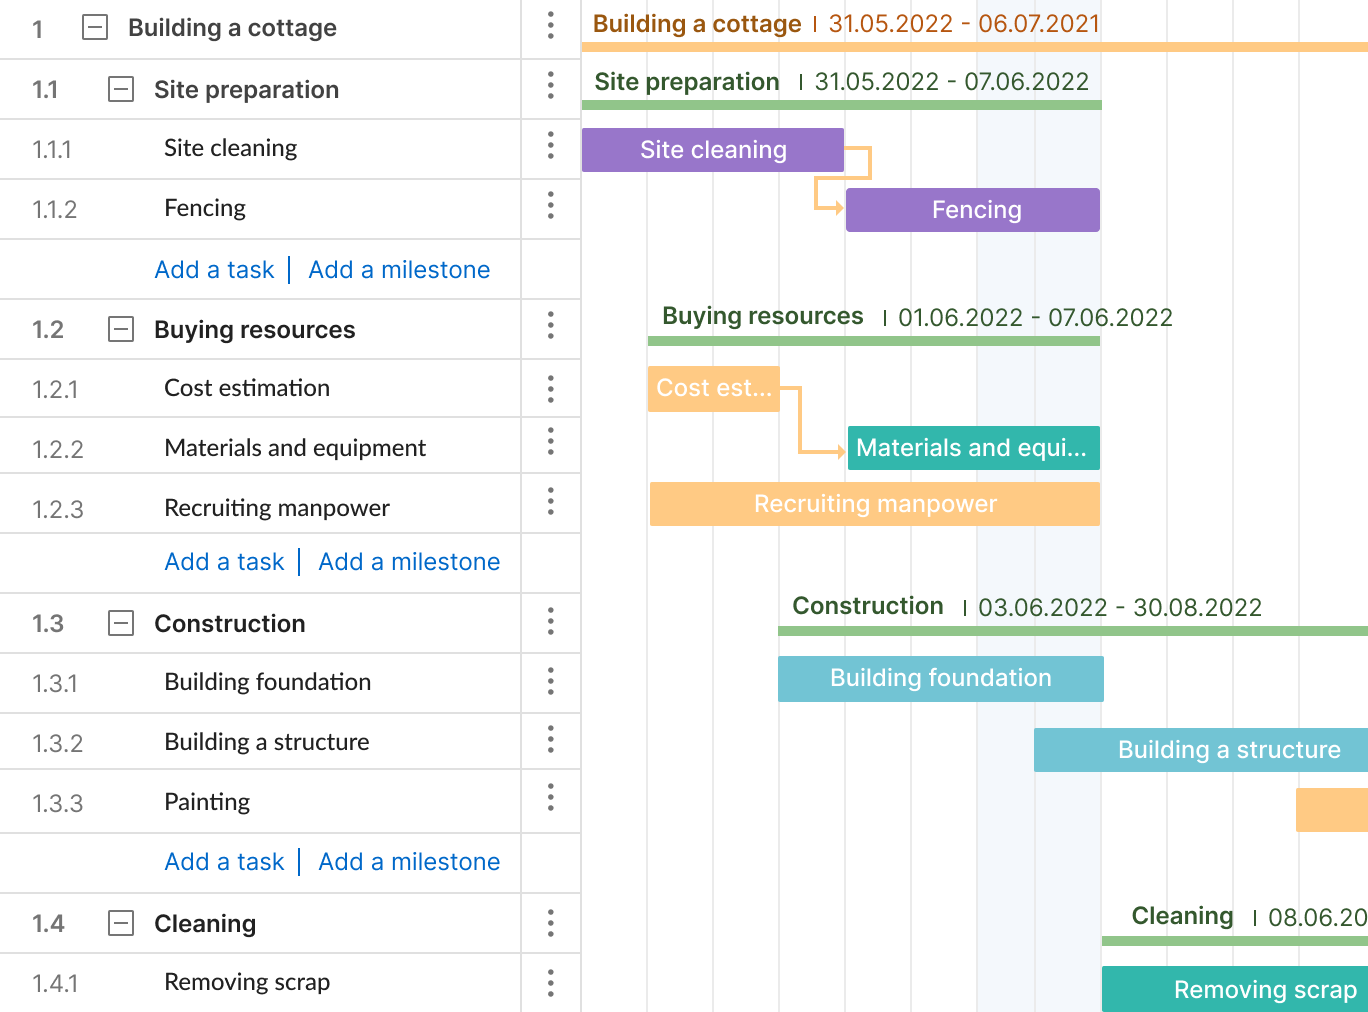
Task: Open the Removing scrap task menu
Action: [x=551, y=982]
